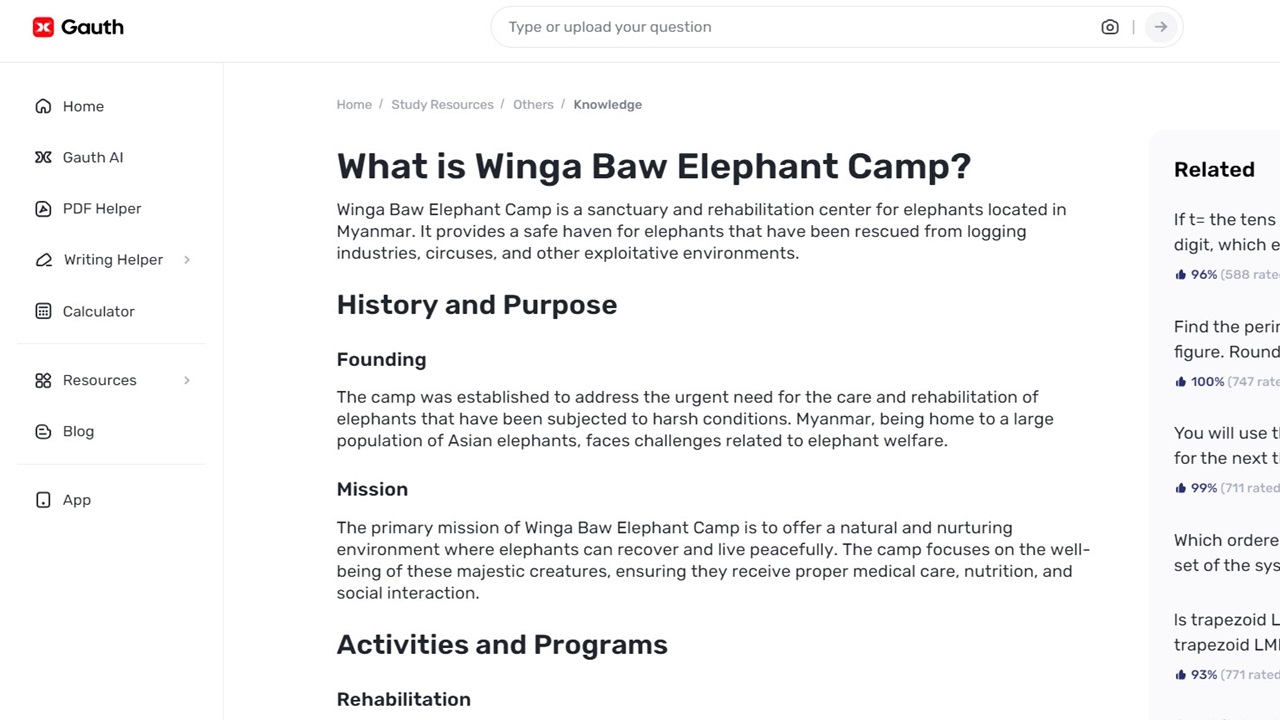Open the Knowledge breadcrumb item
1280x720 pixels.
tap(607, 104)
